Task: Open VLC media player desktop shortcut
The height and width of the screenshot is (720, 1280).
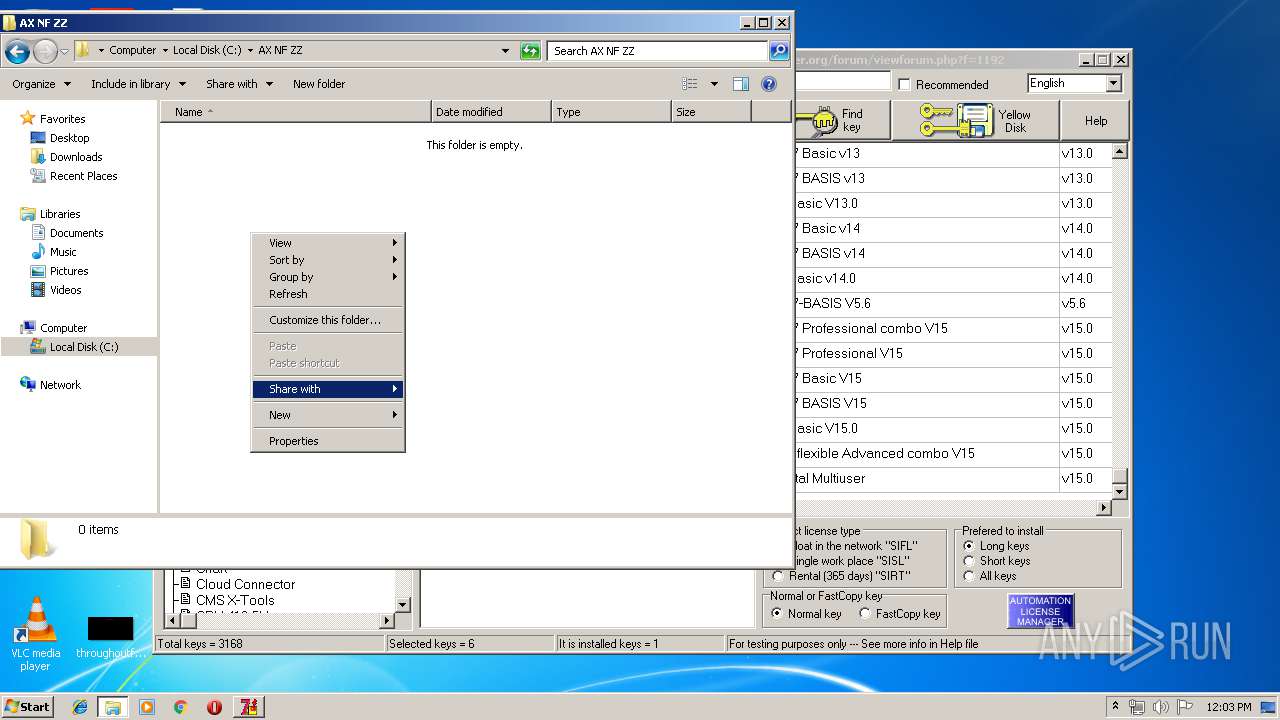Action: pyautogui.click(x=36, y=634)
